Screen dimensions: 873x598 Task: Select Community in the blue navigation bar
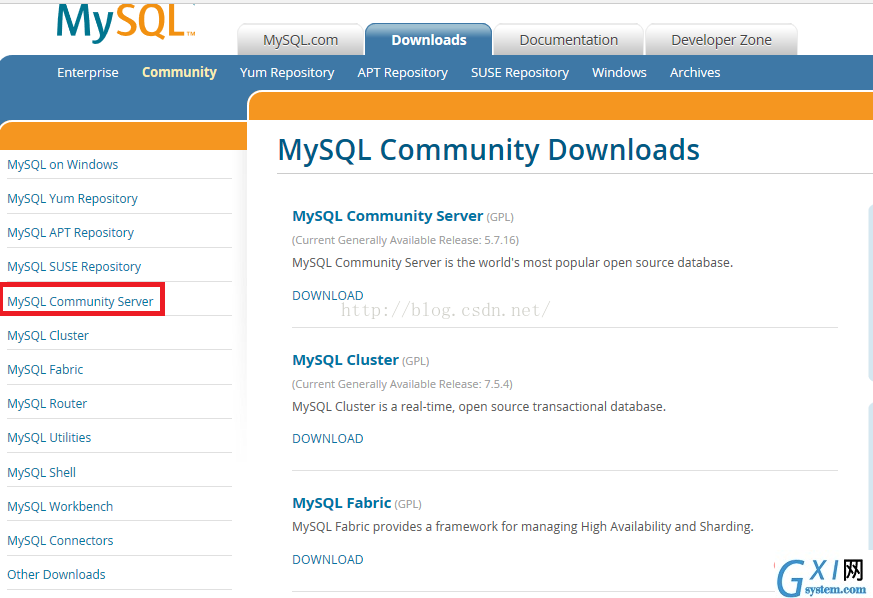(179, 72)
